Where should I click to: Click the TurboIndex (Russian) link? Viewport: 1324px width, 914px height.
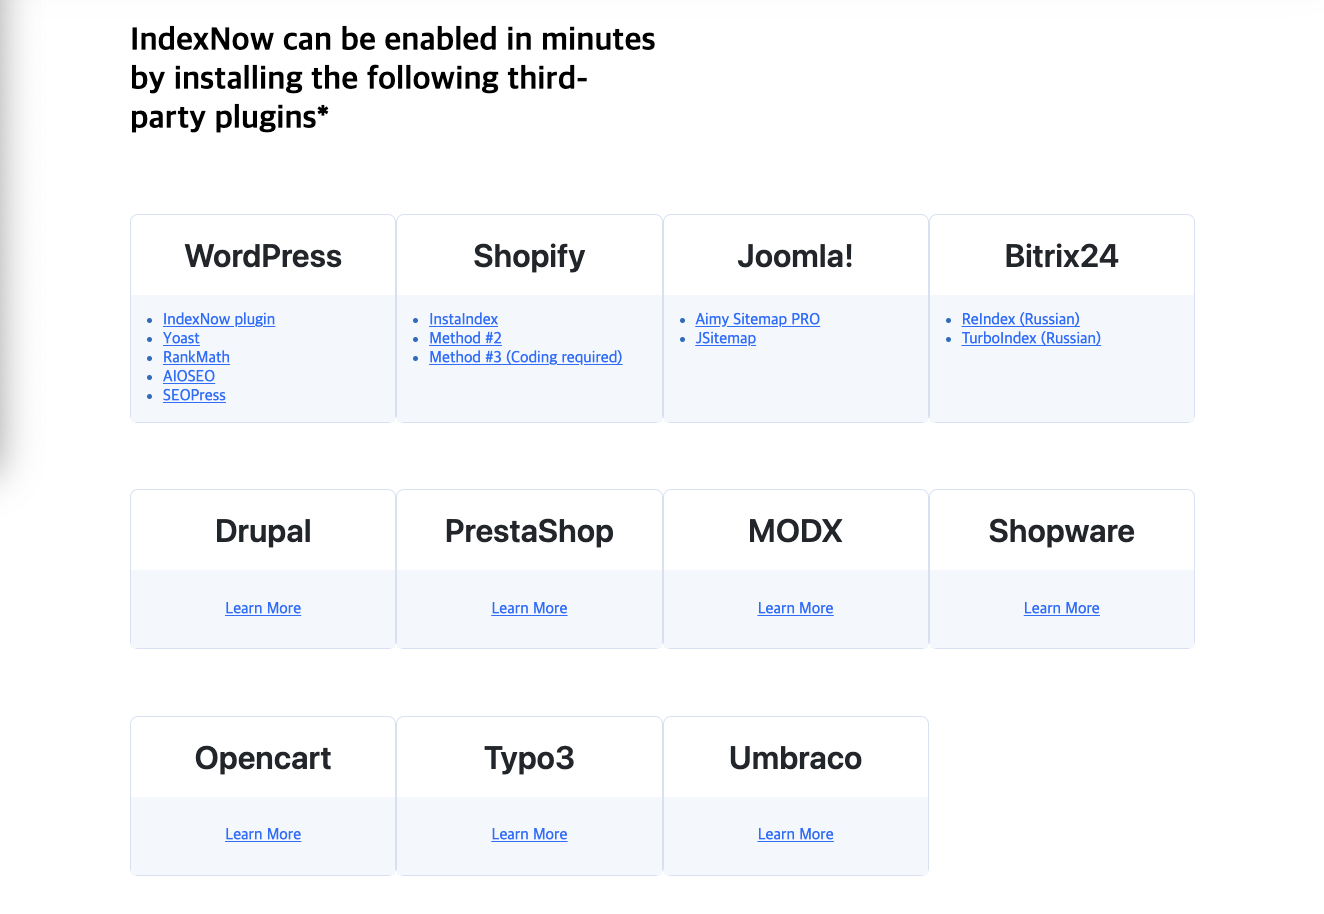coord(1031,338)
